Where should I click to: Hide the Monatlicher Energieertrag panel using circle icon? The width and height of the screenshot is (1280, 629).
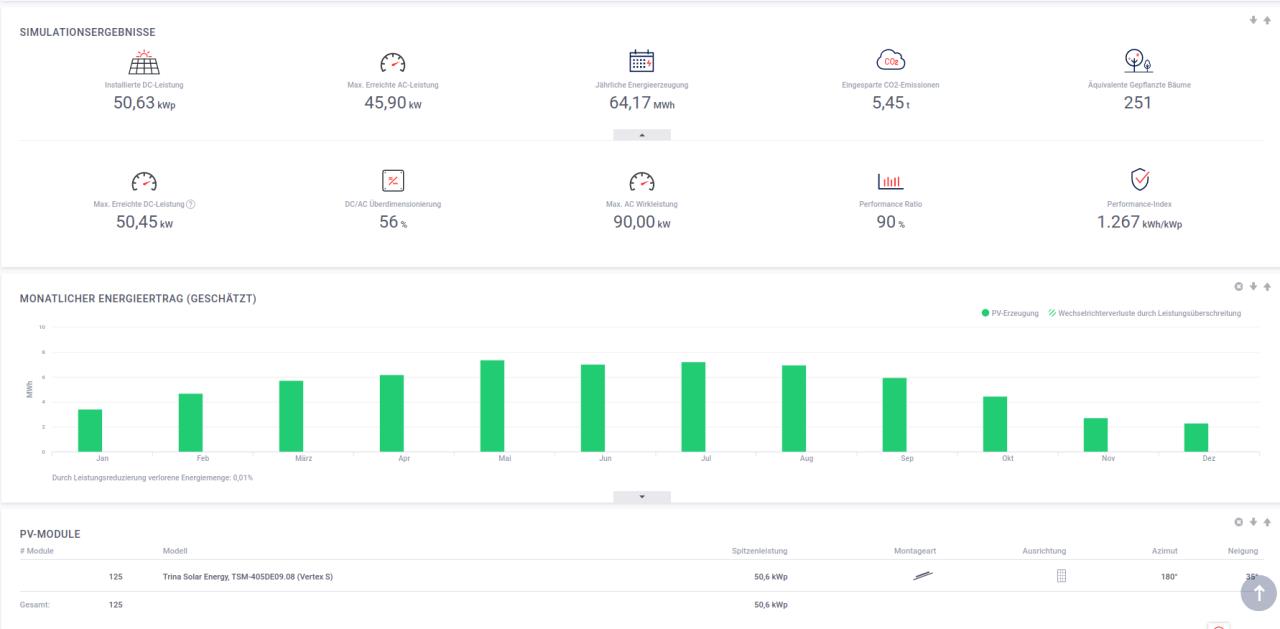click(1239, 287)
